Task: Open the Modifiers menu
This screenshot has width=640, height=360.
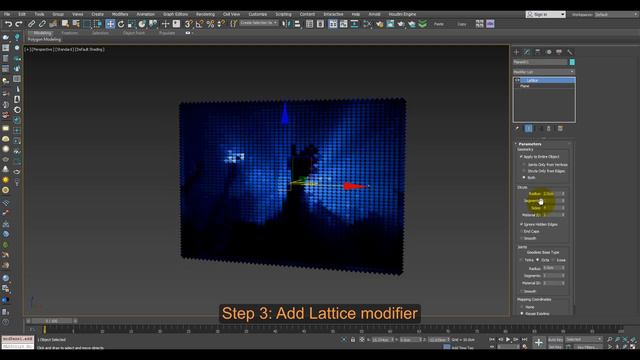Action: point(120,14)
